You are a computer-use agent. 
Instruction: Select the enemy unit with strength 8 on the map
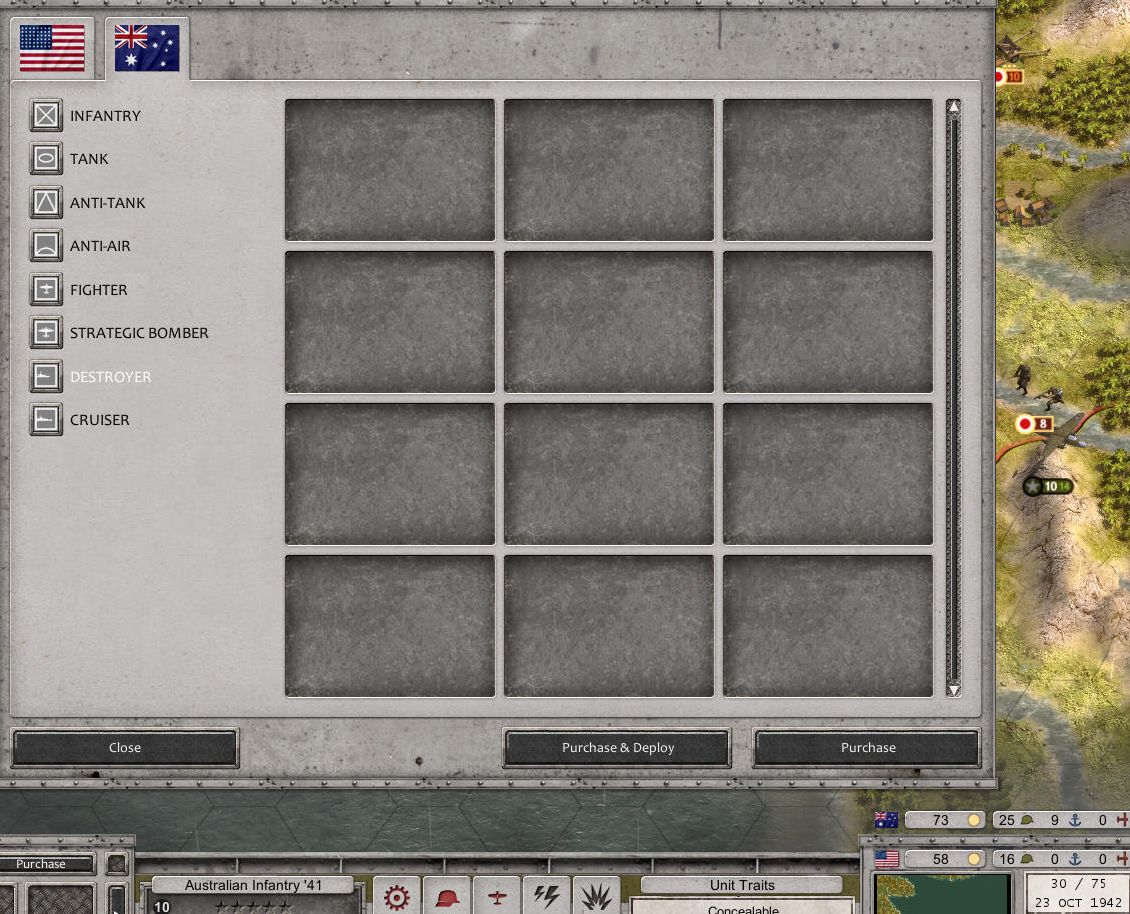pos(1034,423)
